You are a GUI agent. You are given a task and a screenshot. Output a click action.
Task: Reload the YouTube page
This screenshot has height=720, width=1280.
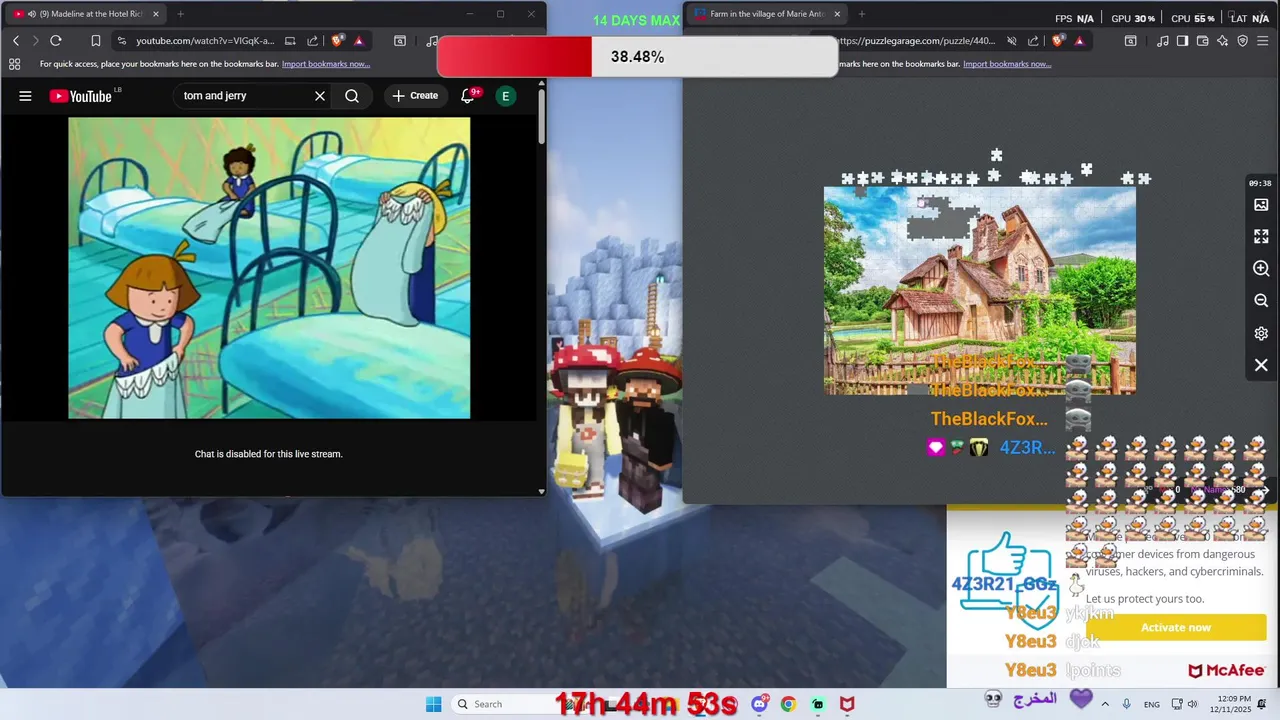(x=56, y=41)
